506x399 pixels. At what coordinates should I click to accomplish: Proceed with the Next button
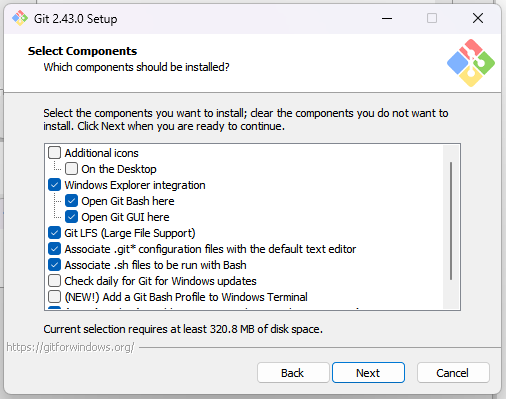pos(368,373)
